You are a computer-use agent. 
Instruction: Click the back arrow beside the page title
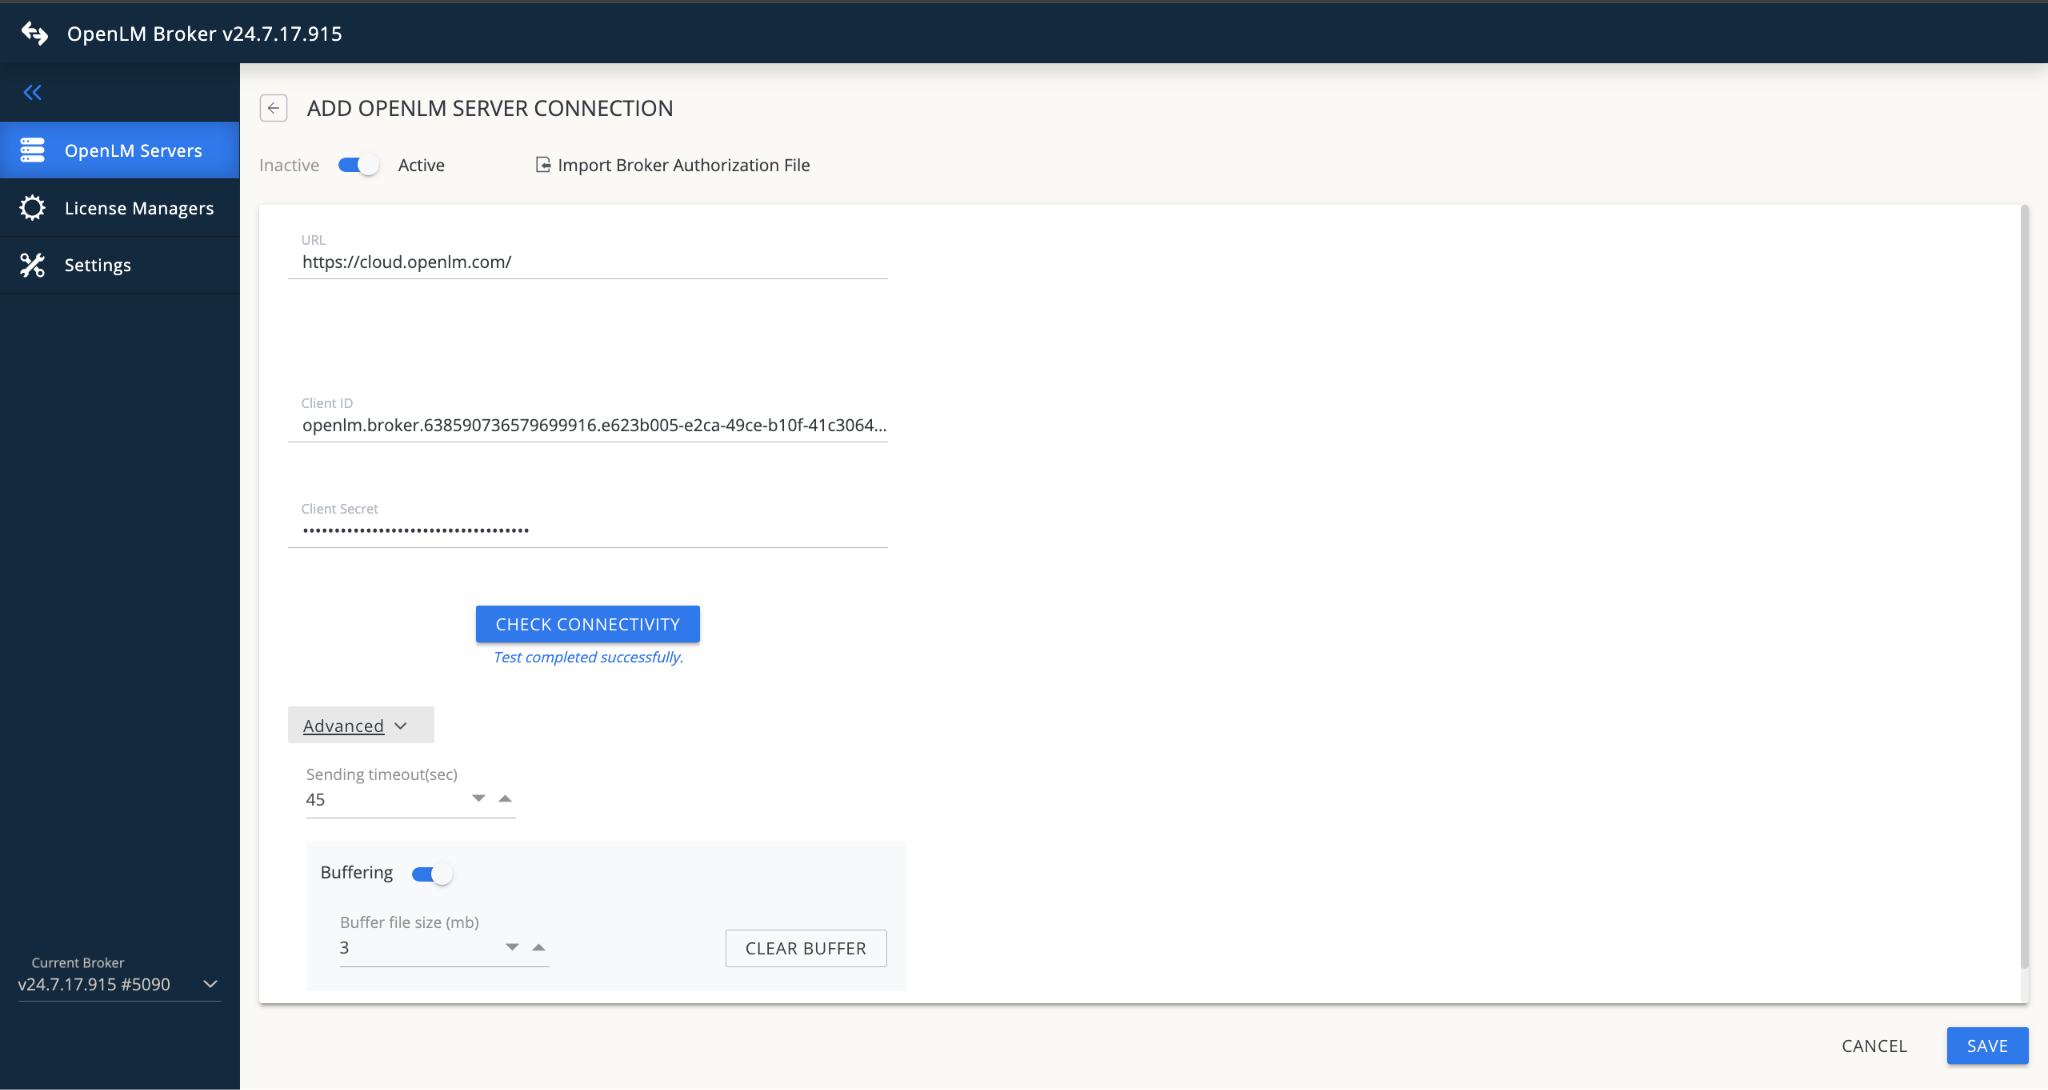click(x=273, y=108)
